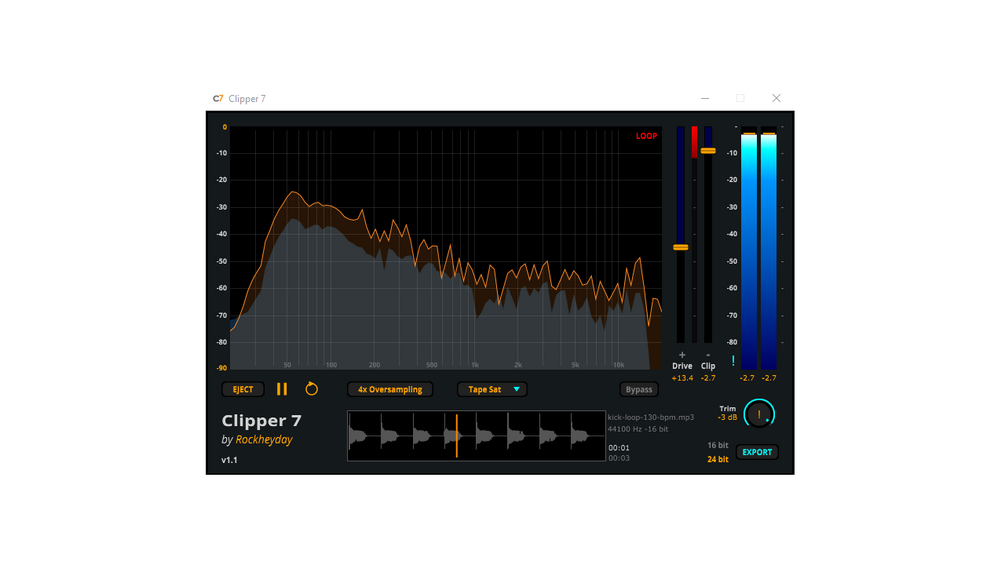
Task: Click the Clip value -2.7
Action: pyautogui.click(x=708, y=378)
